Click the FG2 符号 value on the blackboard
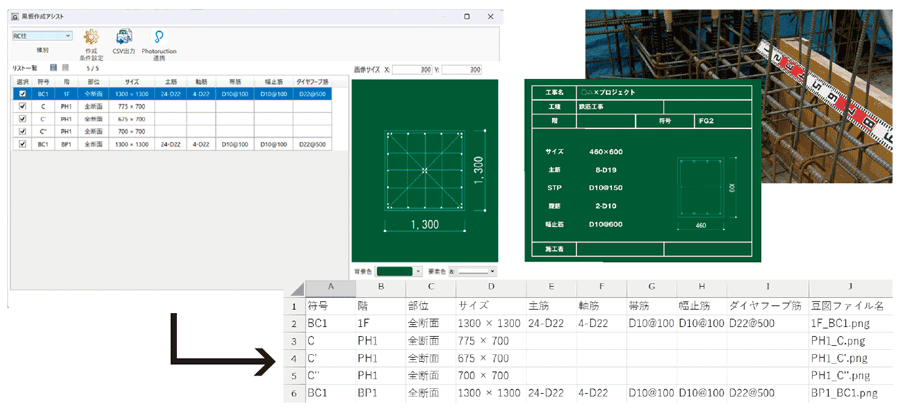 [x=707, y=121]
